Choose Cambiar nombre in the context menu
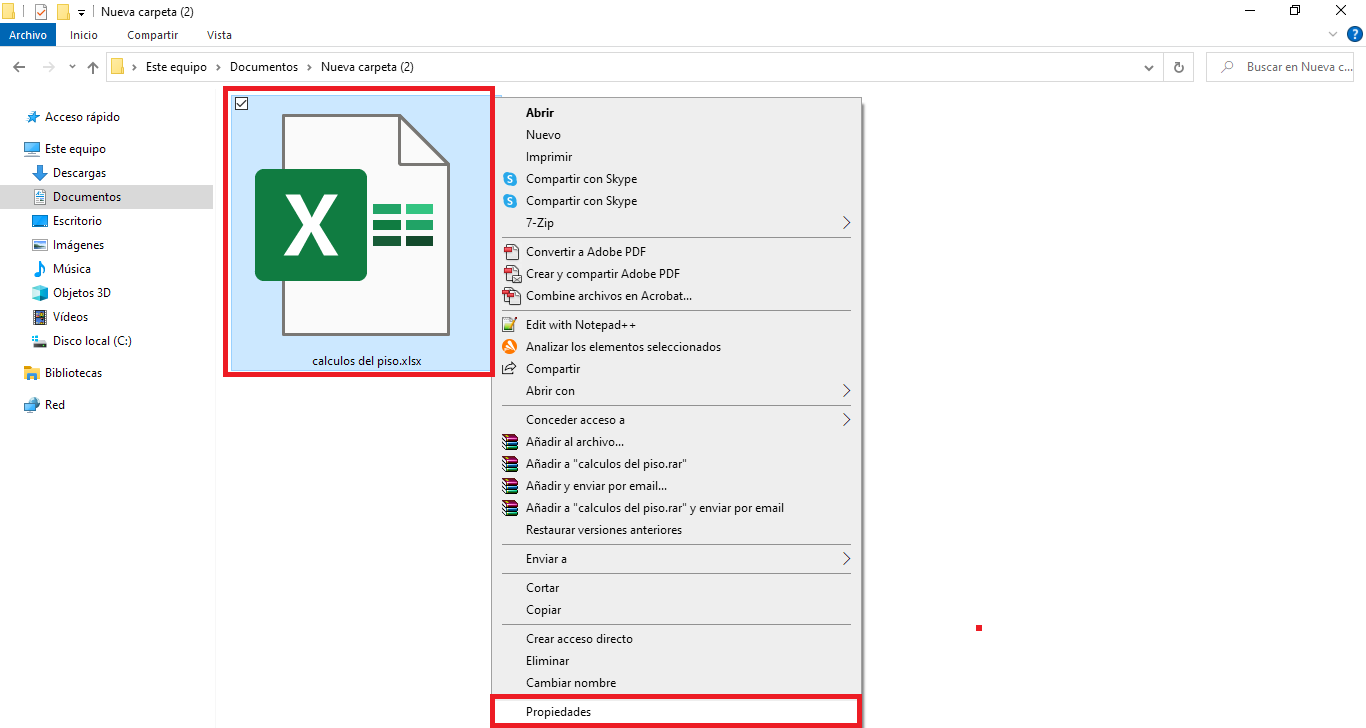This screenshot has width=1366, height=728. (x=676, y=683)
